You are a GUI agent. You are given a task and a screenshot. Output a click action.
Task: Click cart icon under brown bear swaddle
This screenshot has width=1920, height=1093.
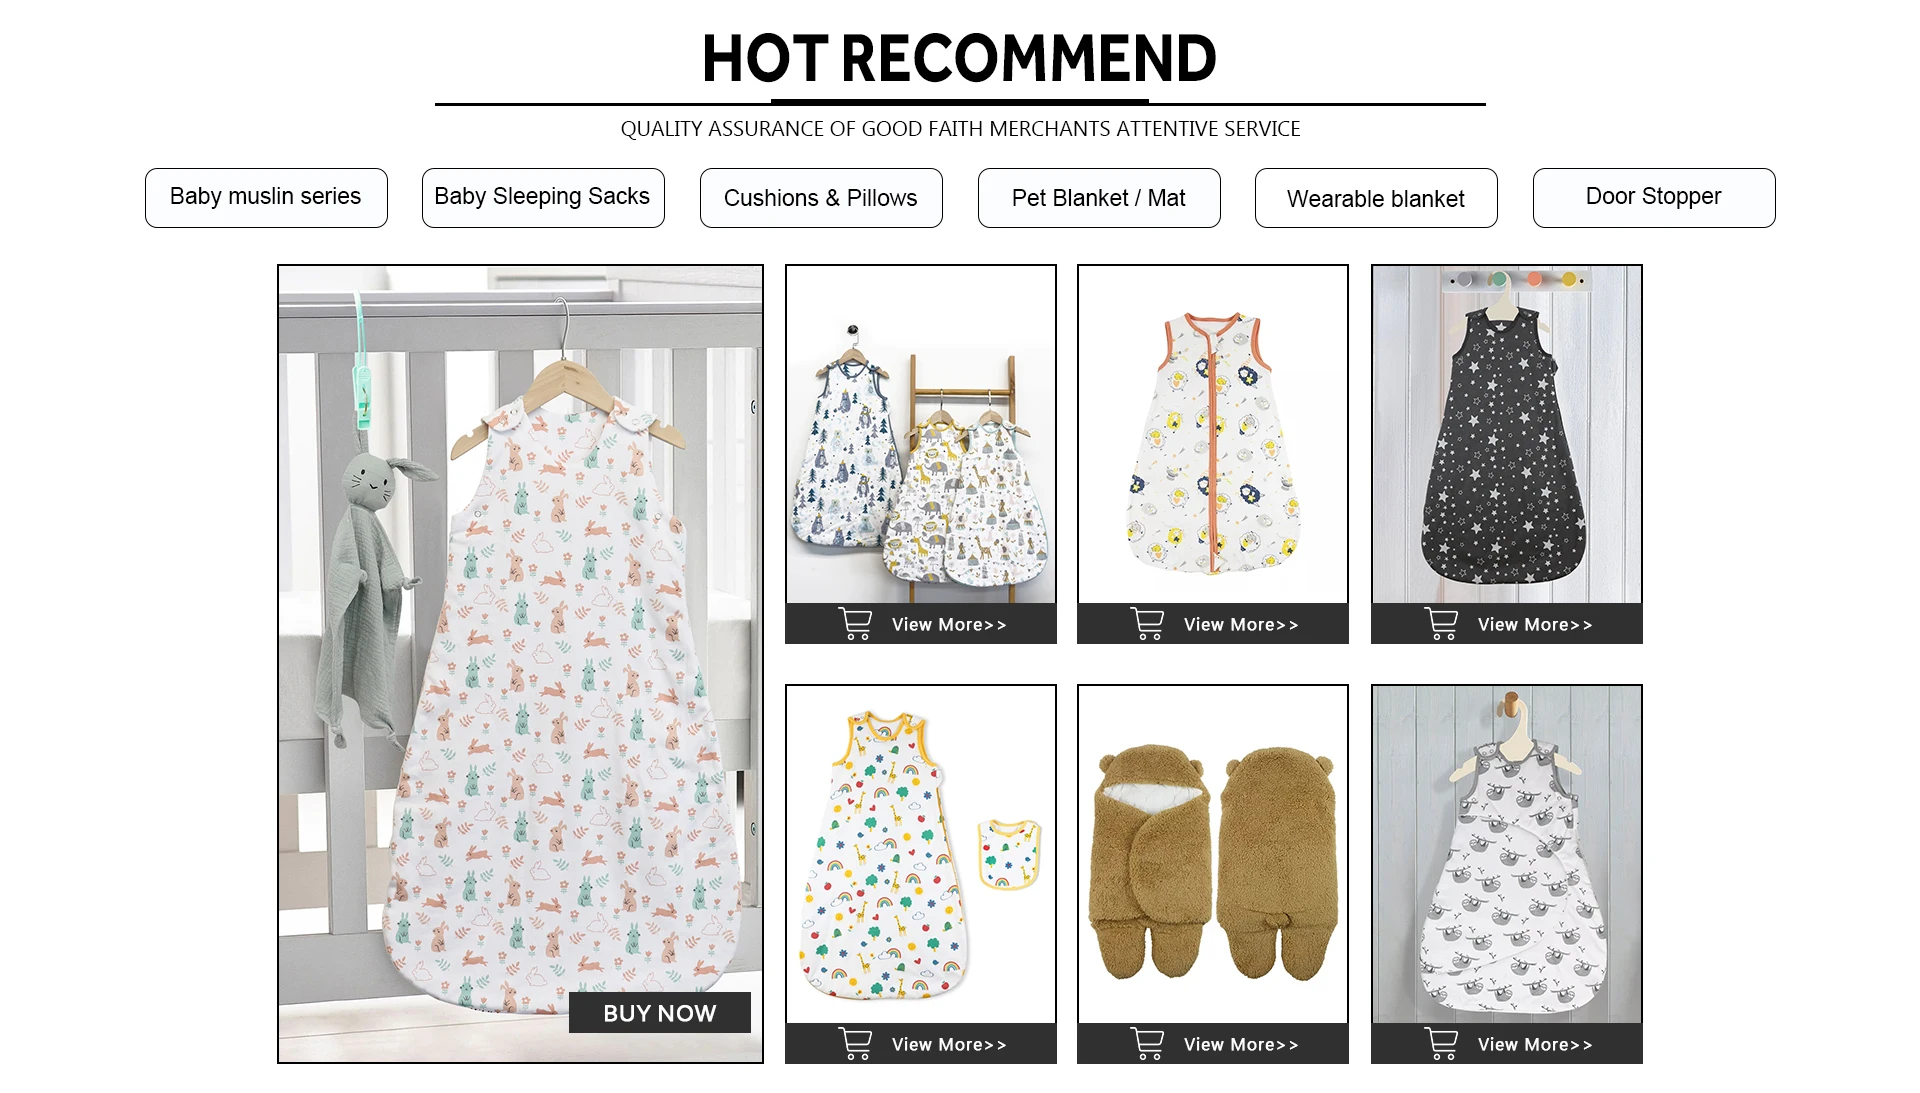(1148, 1044)
